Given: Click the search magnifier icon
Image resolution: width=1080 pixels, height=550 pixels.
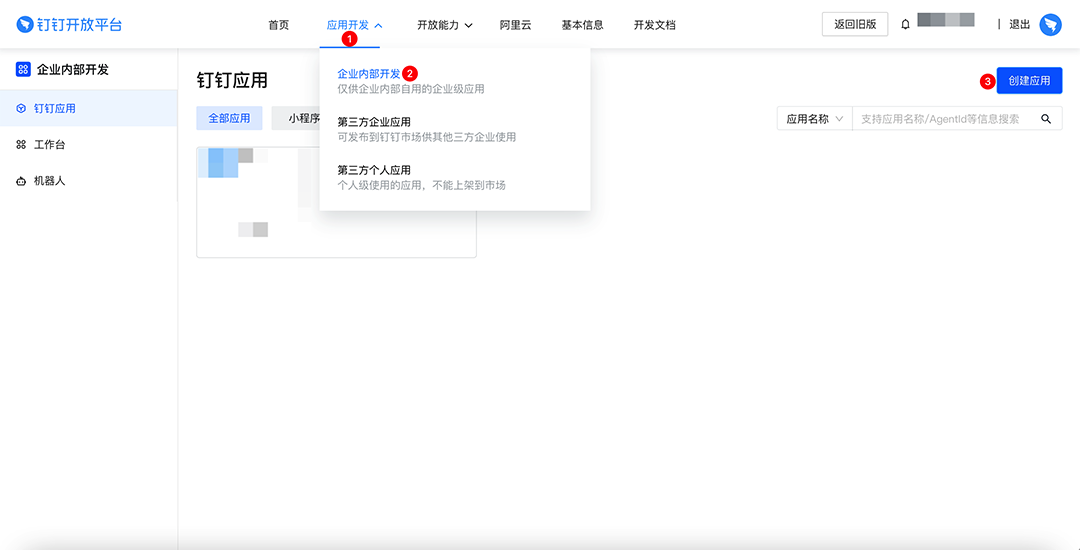Looking at the screenshot, I should (x=1046, y=119).
